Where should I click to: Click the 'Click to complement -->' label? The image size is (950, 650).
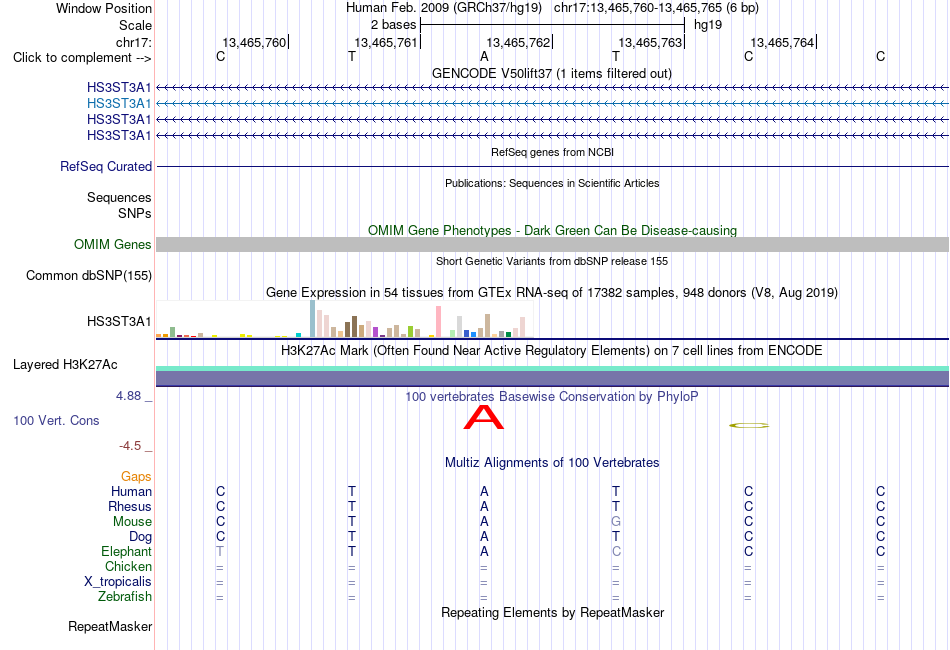pyautogui.click(x=82, y=58)
